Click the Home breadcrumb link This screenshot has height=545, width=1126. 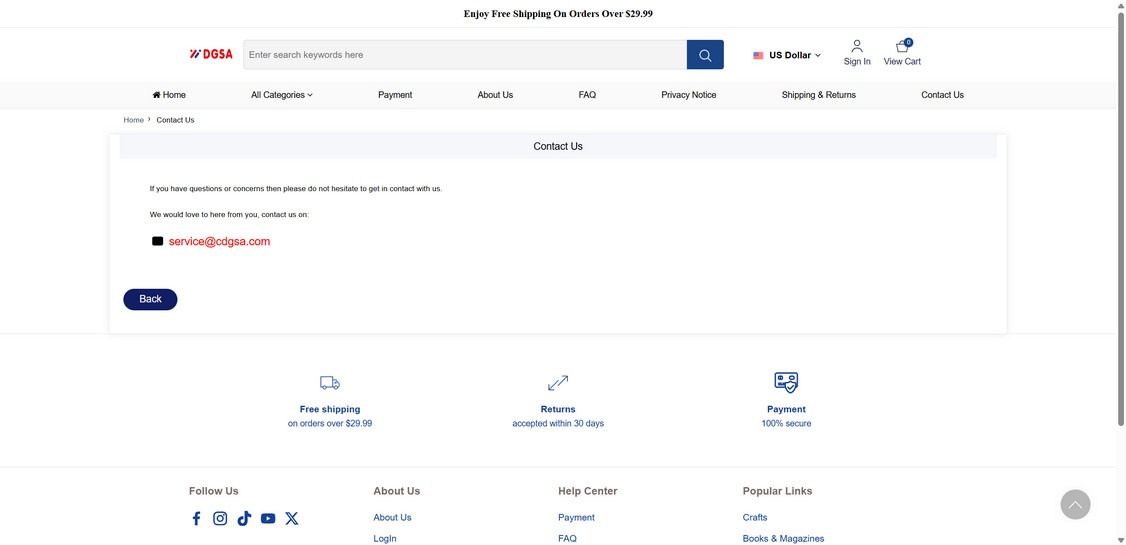[134, 120]
